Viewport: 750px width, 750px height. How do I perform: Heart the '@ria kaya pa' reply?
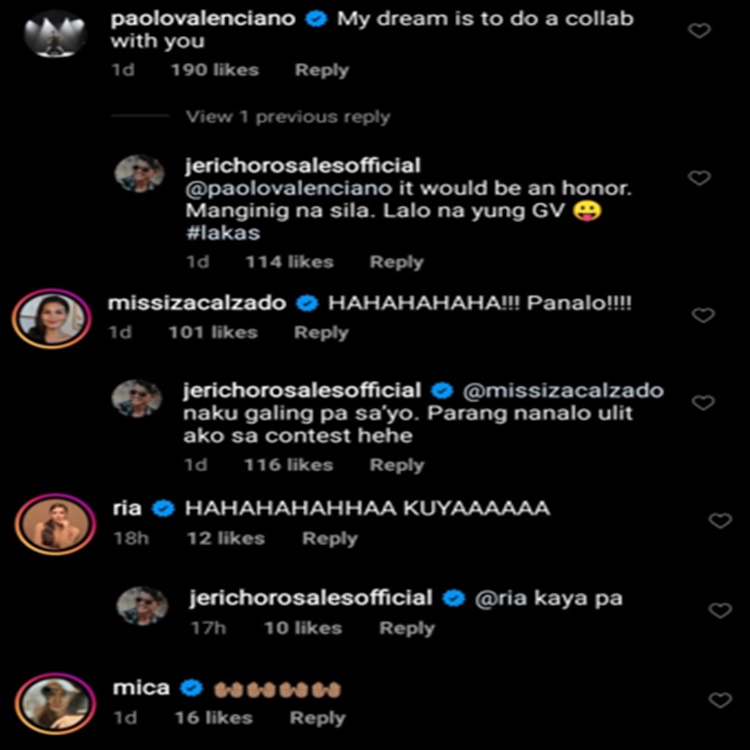click(720, 610)
